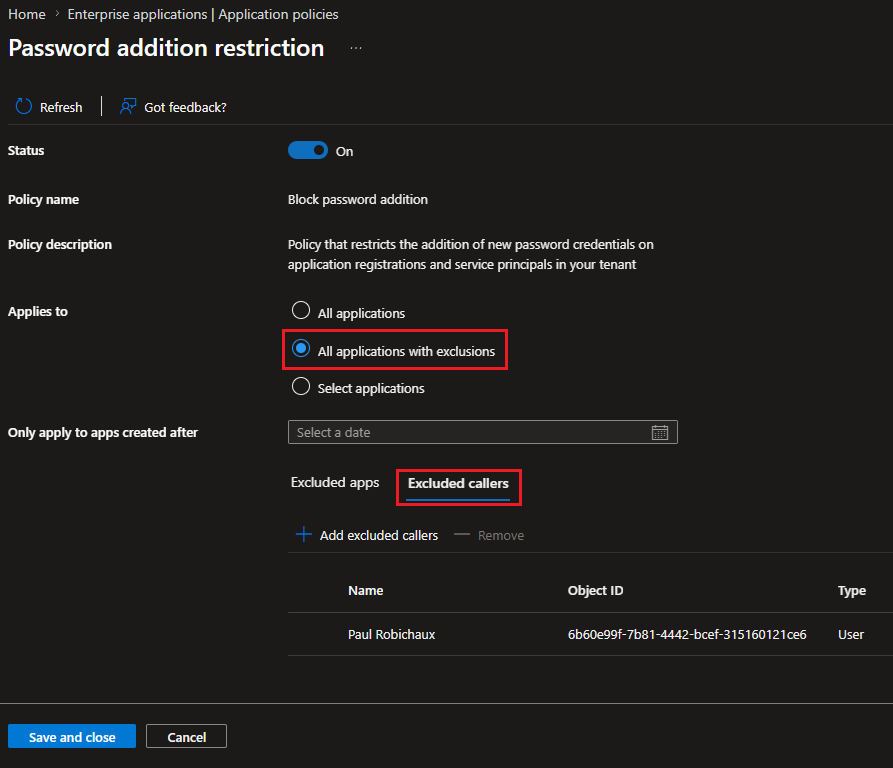The height and width of the screenshot is (768, 893).
Task: Click the plus icon for adding excluded callers
Action: point(304,535)
